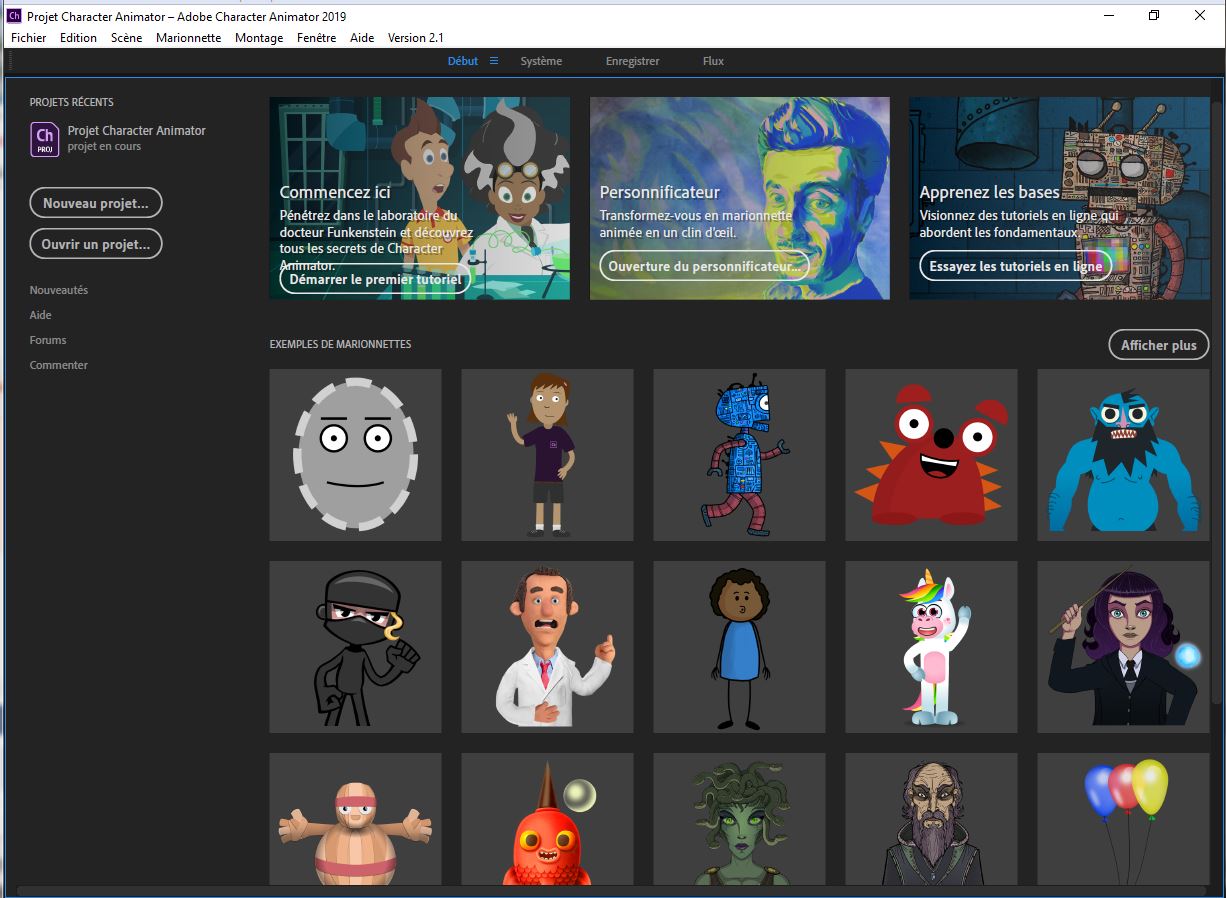Image resolution: width=1226 pixels, height=898 pixels.
Task: Select the blue bearded ogre puppet
Action: pyautogui.click(x=1123, y=455)
